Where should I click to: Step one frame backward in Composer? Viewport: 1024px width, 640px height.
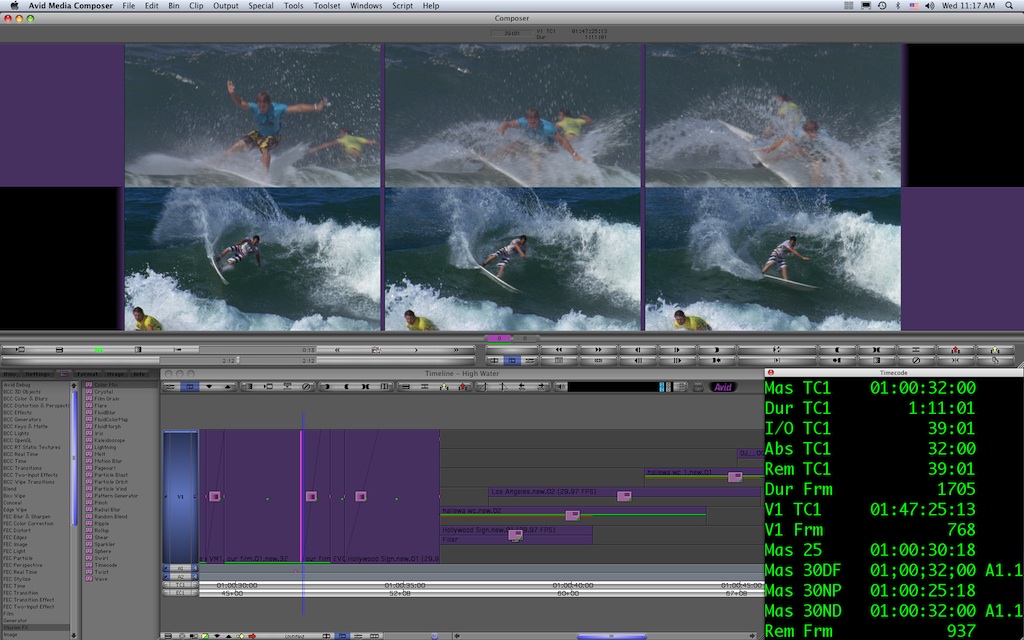click(638, 350)
